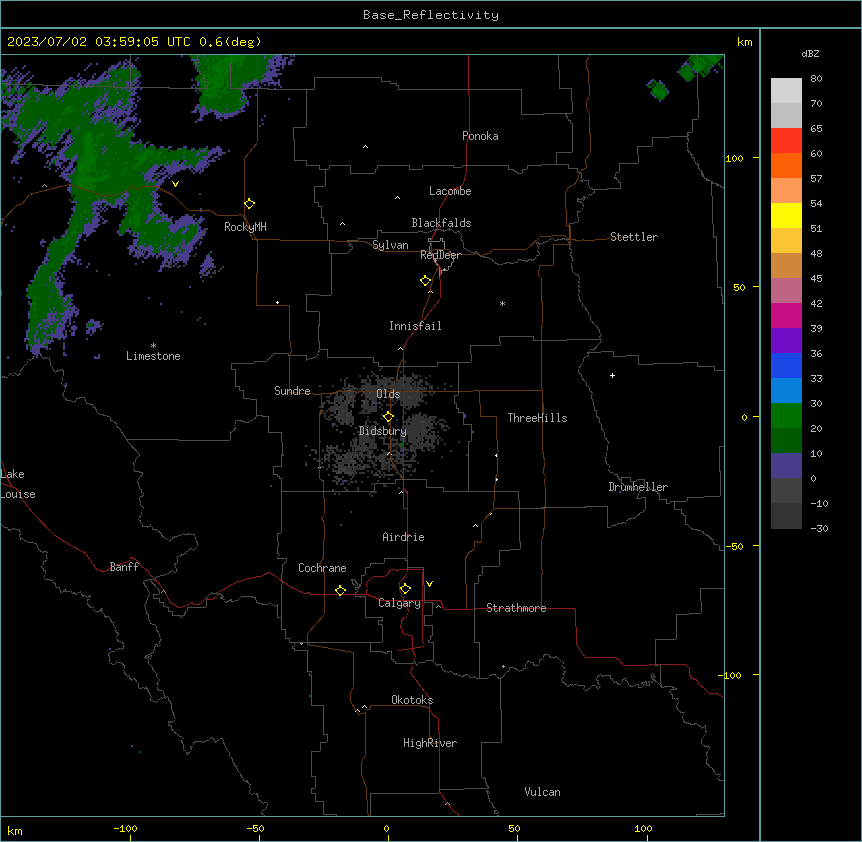Click the -50 tick on the vertical axis
The height and width of the screenshot is (842, 862).
734,546
